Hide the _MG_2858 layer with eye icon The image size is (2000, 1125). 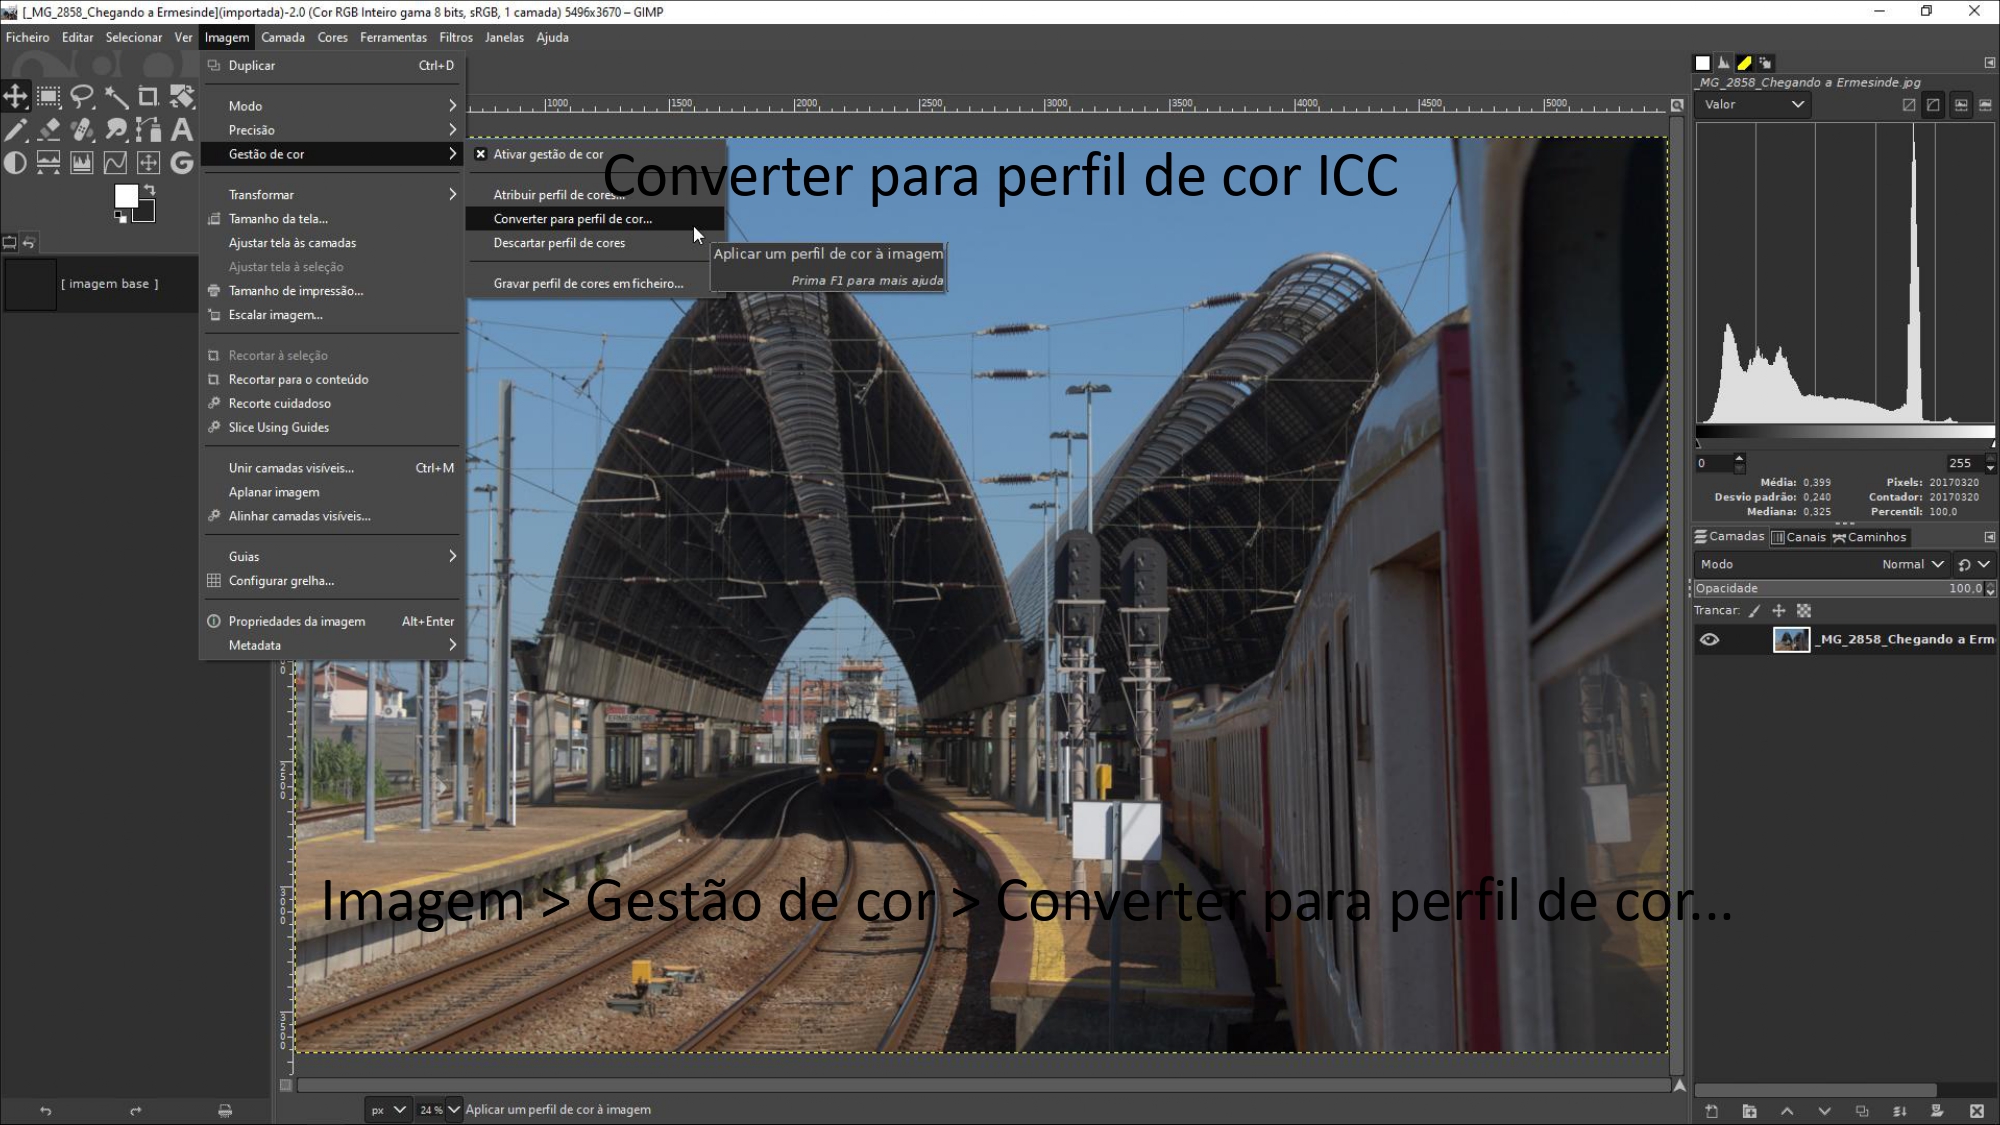(x=1709, y=640)
